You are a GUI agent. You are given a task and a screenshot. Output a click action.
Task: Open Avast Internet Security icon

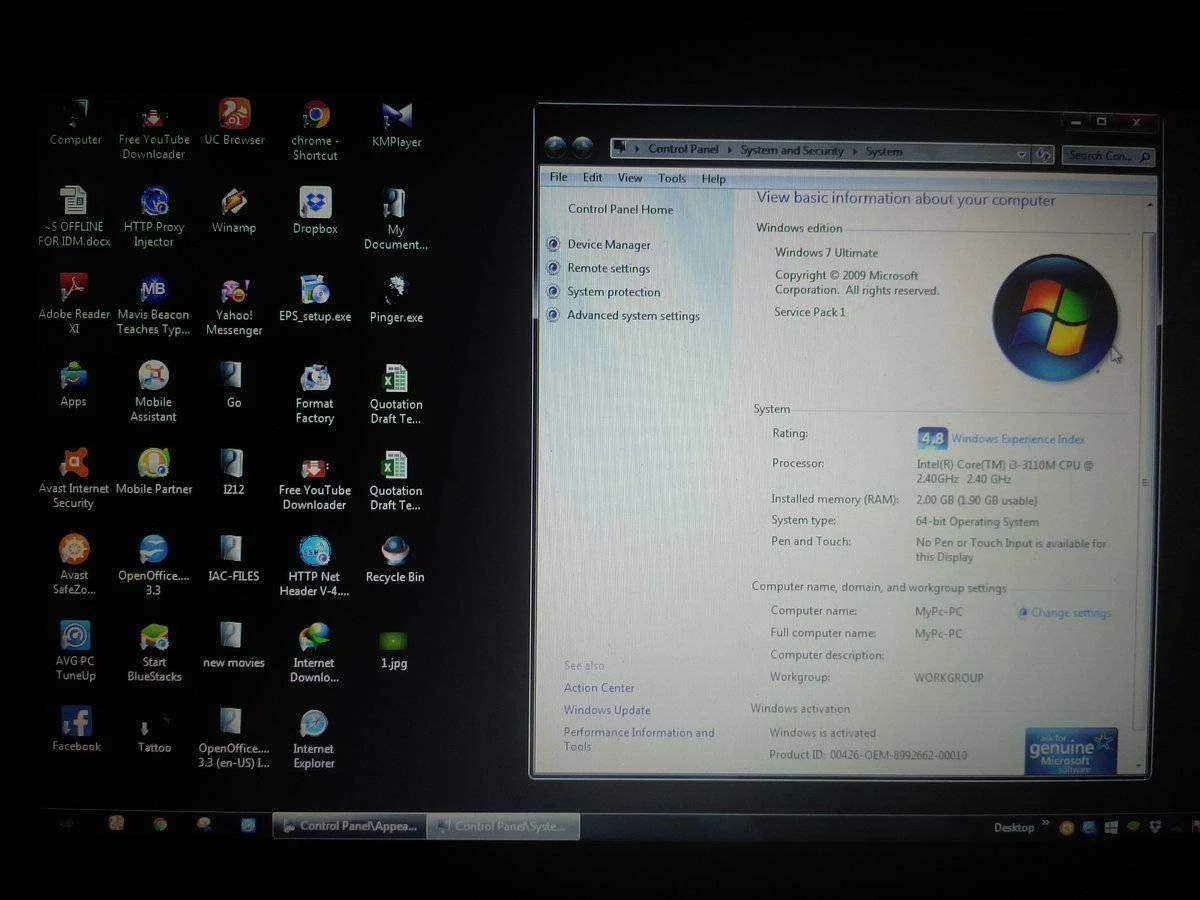[x=73, y=478]
